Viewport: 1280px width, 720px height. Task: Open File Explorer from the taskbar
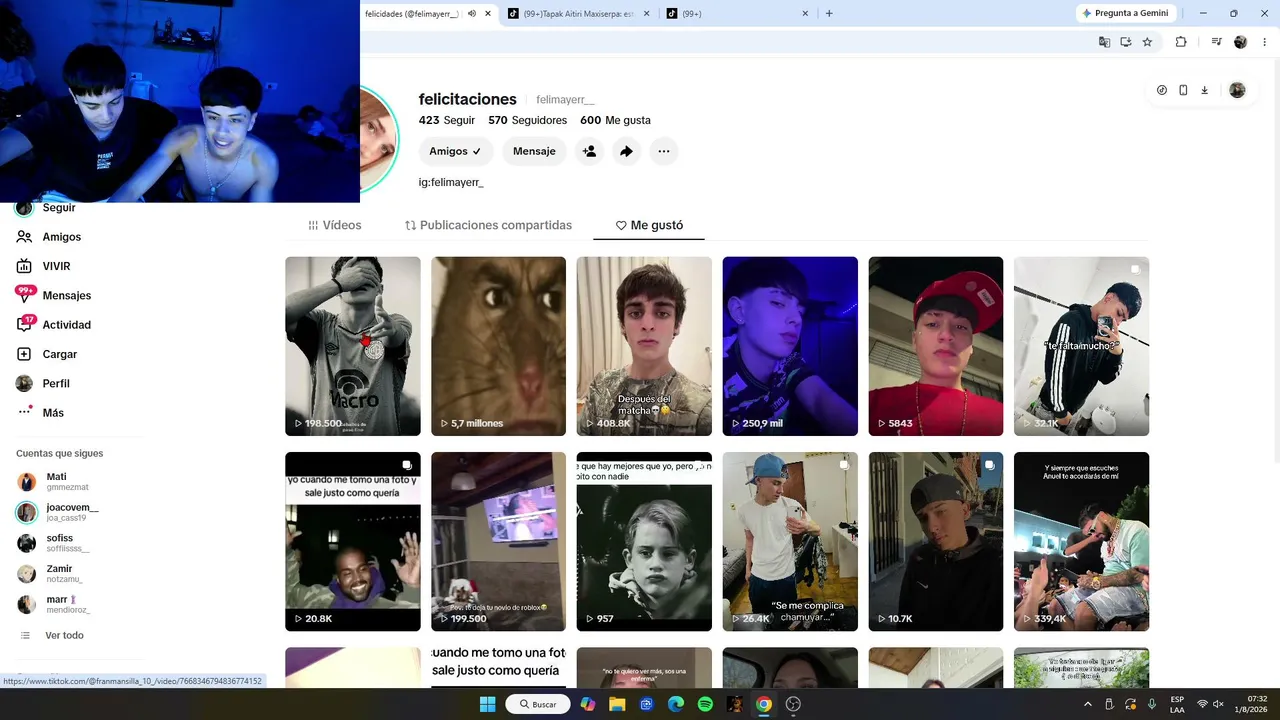pos(617,704)
